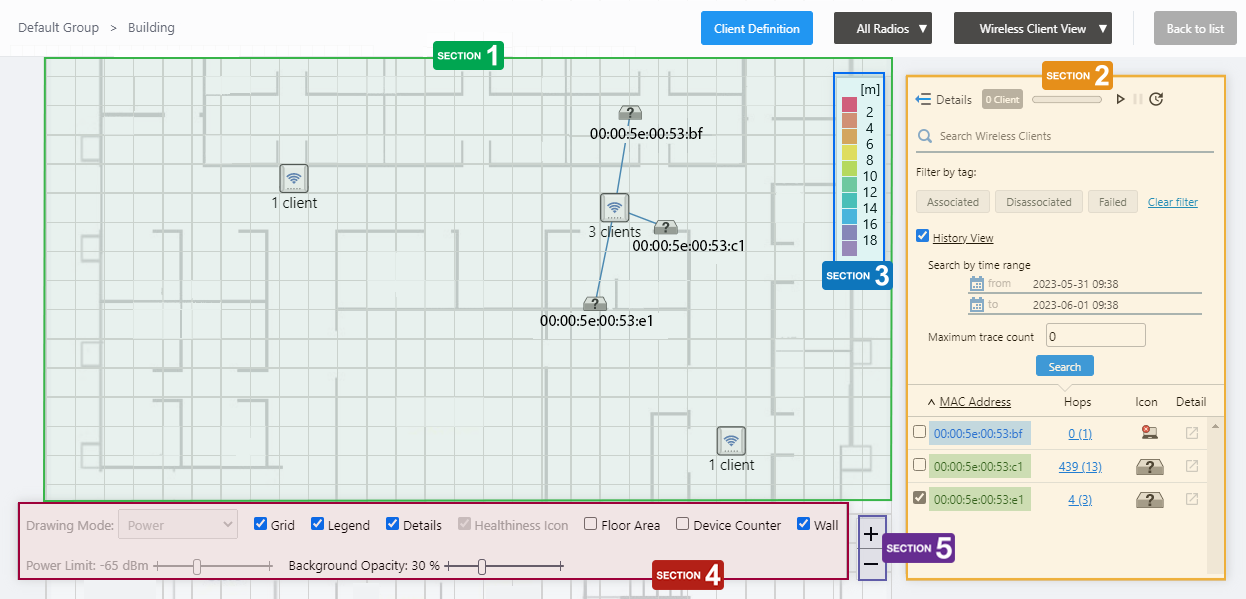
Task: Sort by the MAC Address column header
Action: [x=974, y=402]
